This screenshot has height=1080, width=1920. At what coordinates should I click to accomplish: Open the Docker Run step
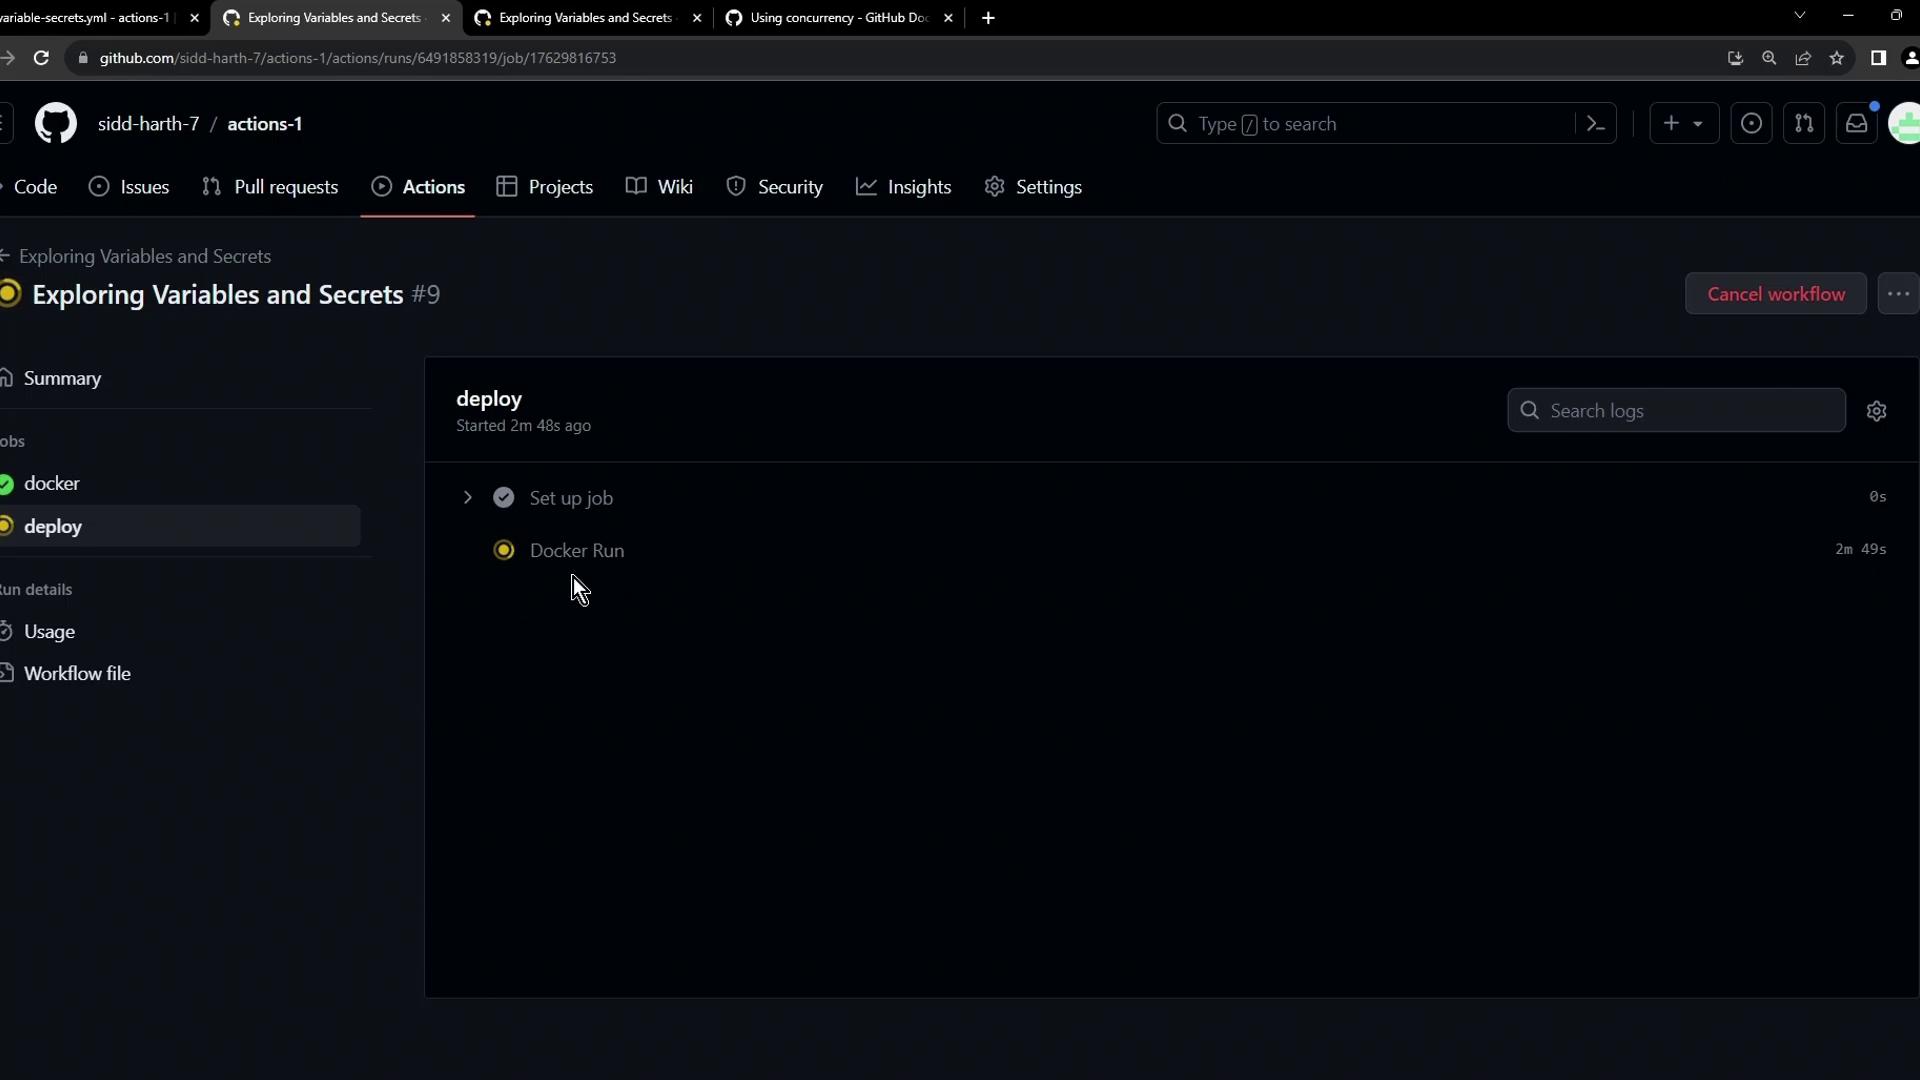tap(577, 551)
